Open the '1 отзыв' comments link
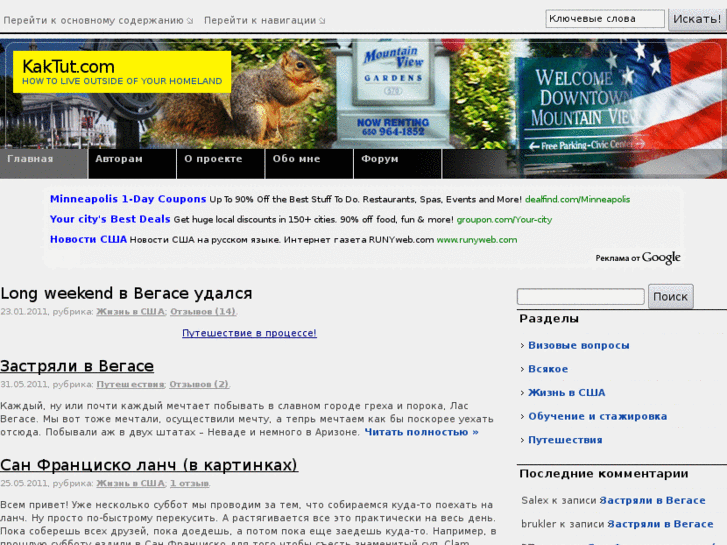The width and height of the screenshot is (727, 545). [x=189, y=483]
